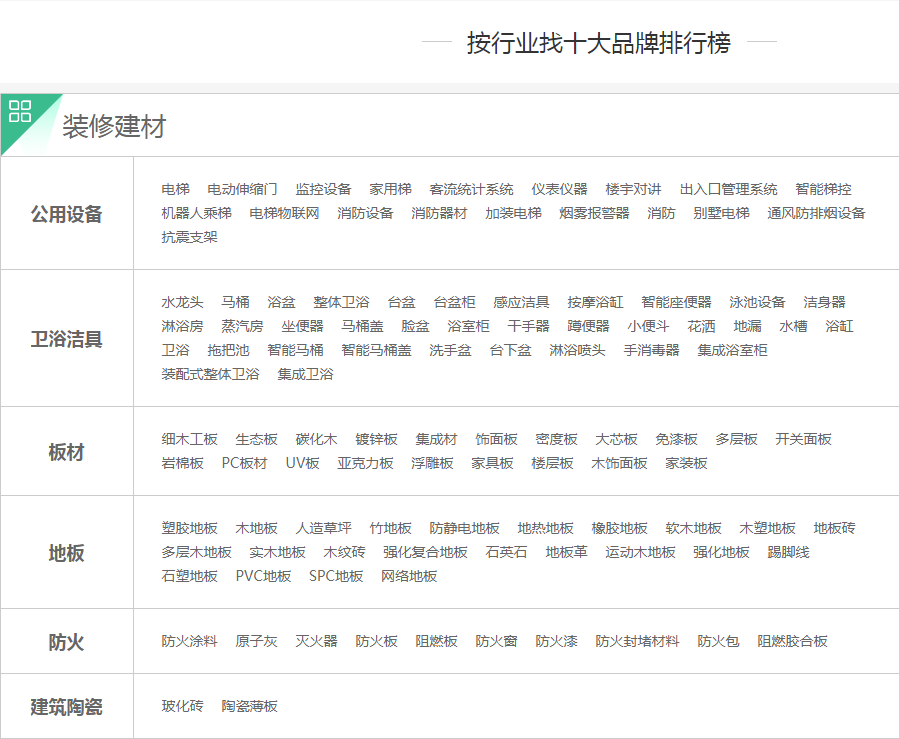Viewport: 899px width, 739px height.
Task: Click the 电梯 link
Action: pyautogui.click(x=175, y=189)
